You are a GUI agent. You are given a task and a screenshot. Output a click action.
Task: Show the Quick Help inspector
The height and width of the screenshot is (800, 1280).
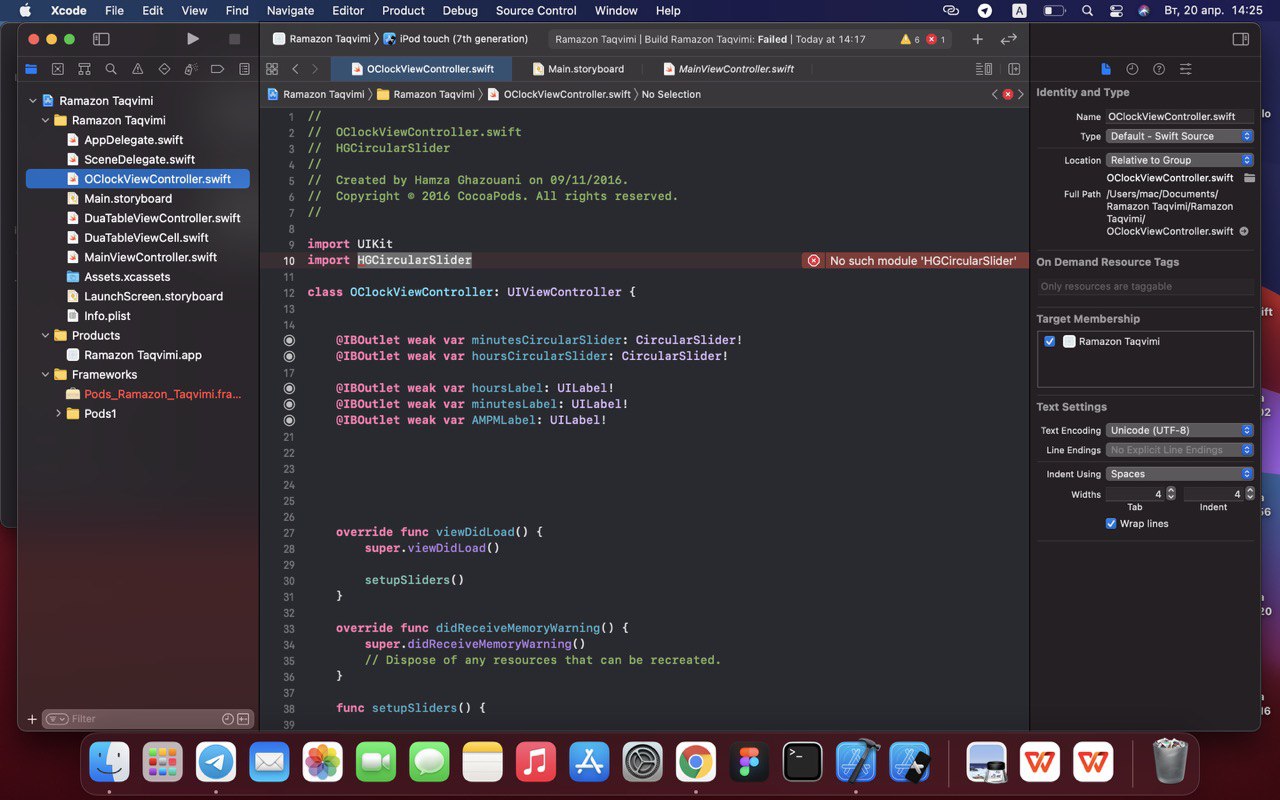coord(1159,69)
